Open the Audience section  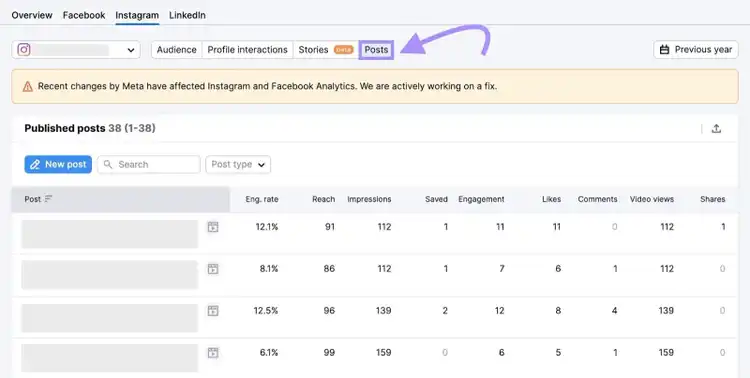[x=176, y=50]
